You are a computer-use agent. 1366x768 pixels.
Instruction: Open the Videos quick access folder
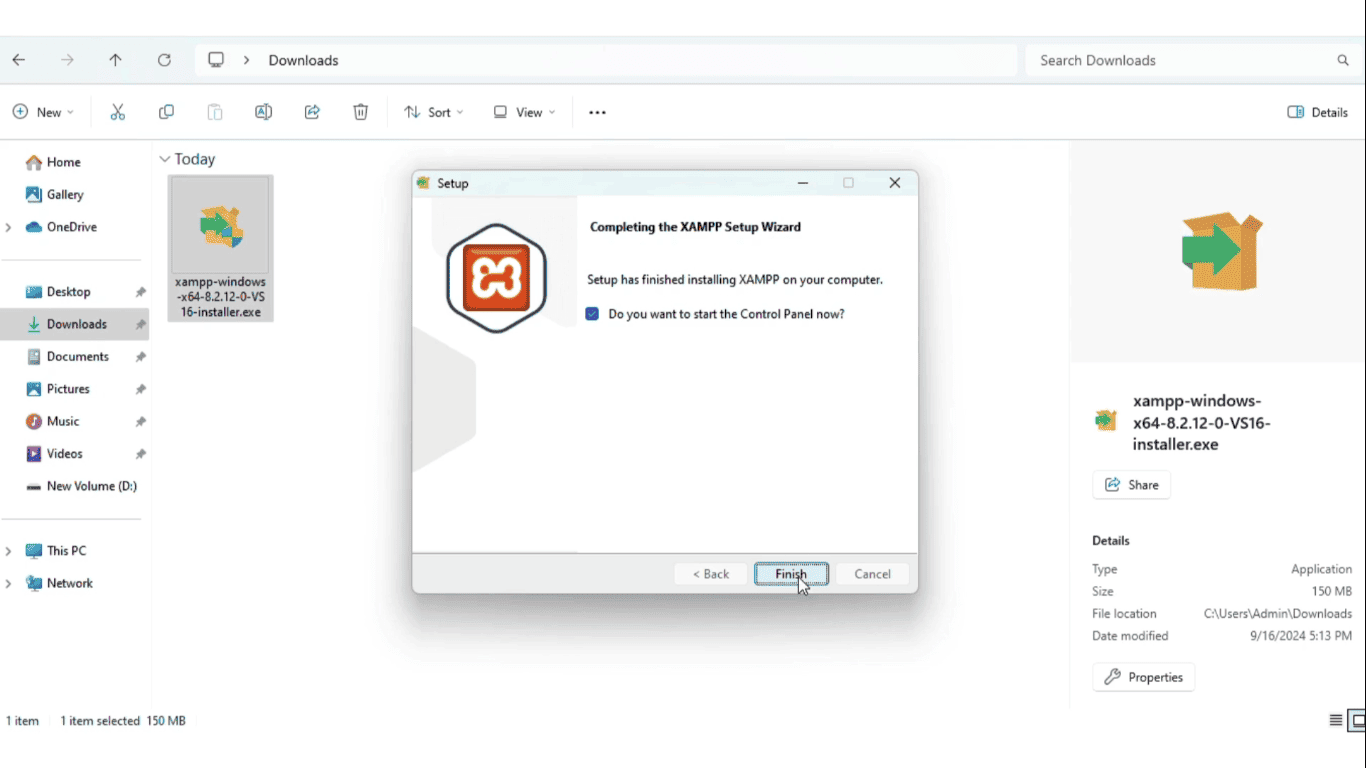pos(64,454)
